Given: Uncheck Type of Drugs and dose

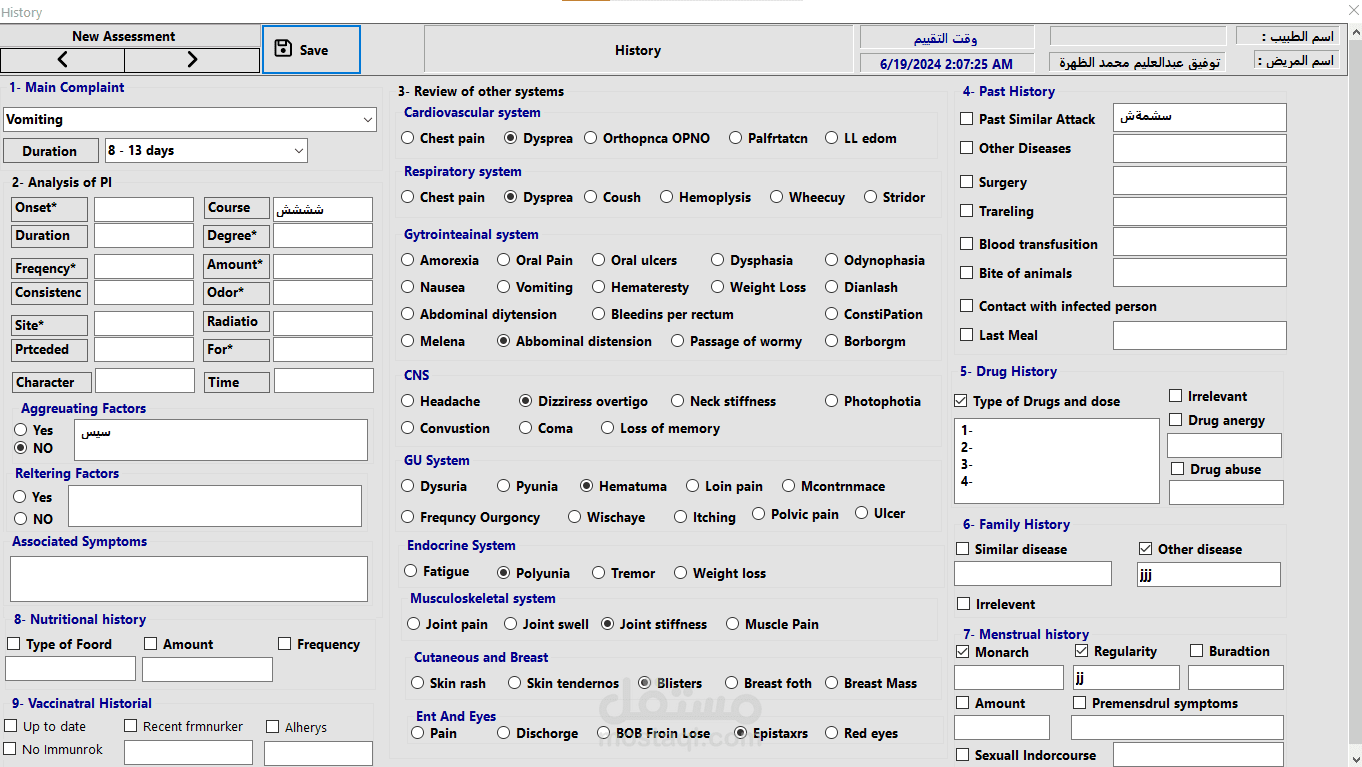Looking at the screenshot, I should (962, 401).
